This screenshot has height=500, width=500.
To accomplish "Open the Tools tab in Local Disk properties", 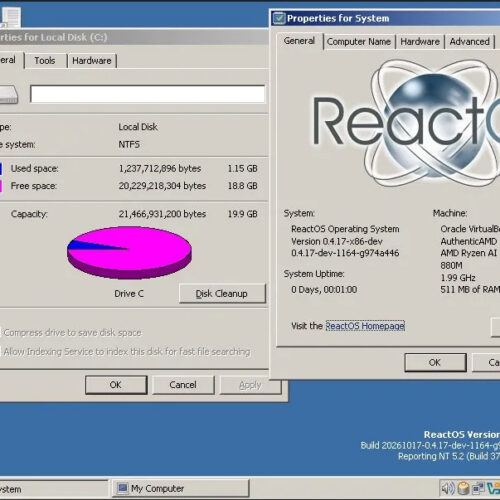I will (45, 61).
